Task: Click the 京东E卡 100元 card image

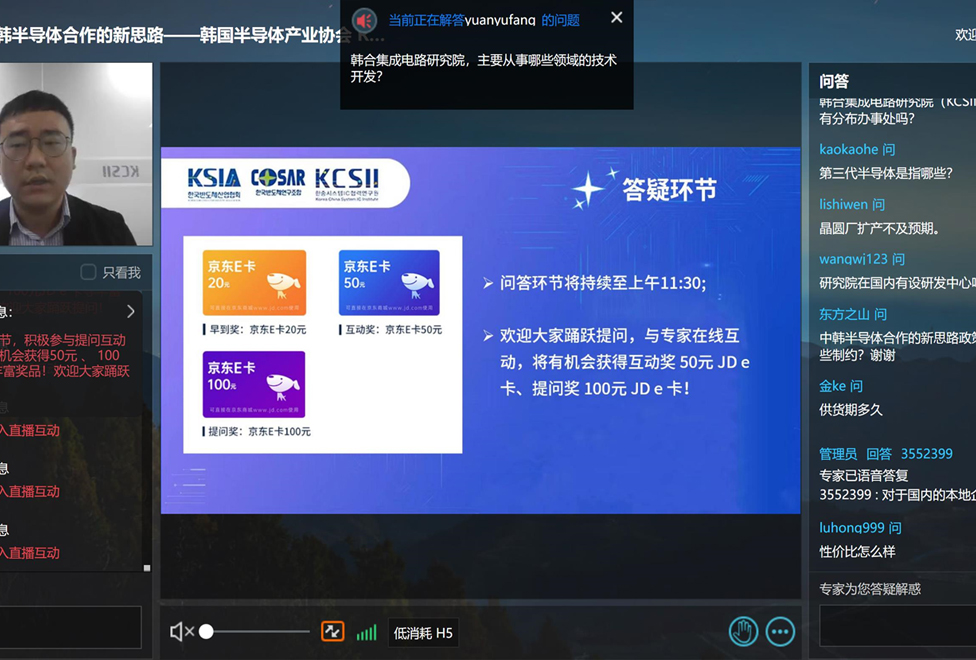Action: tap(254, 384)
